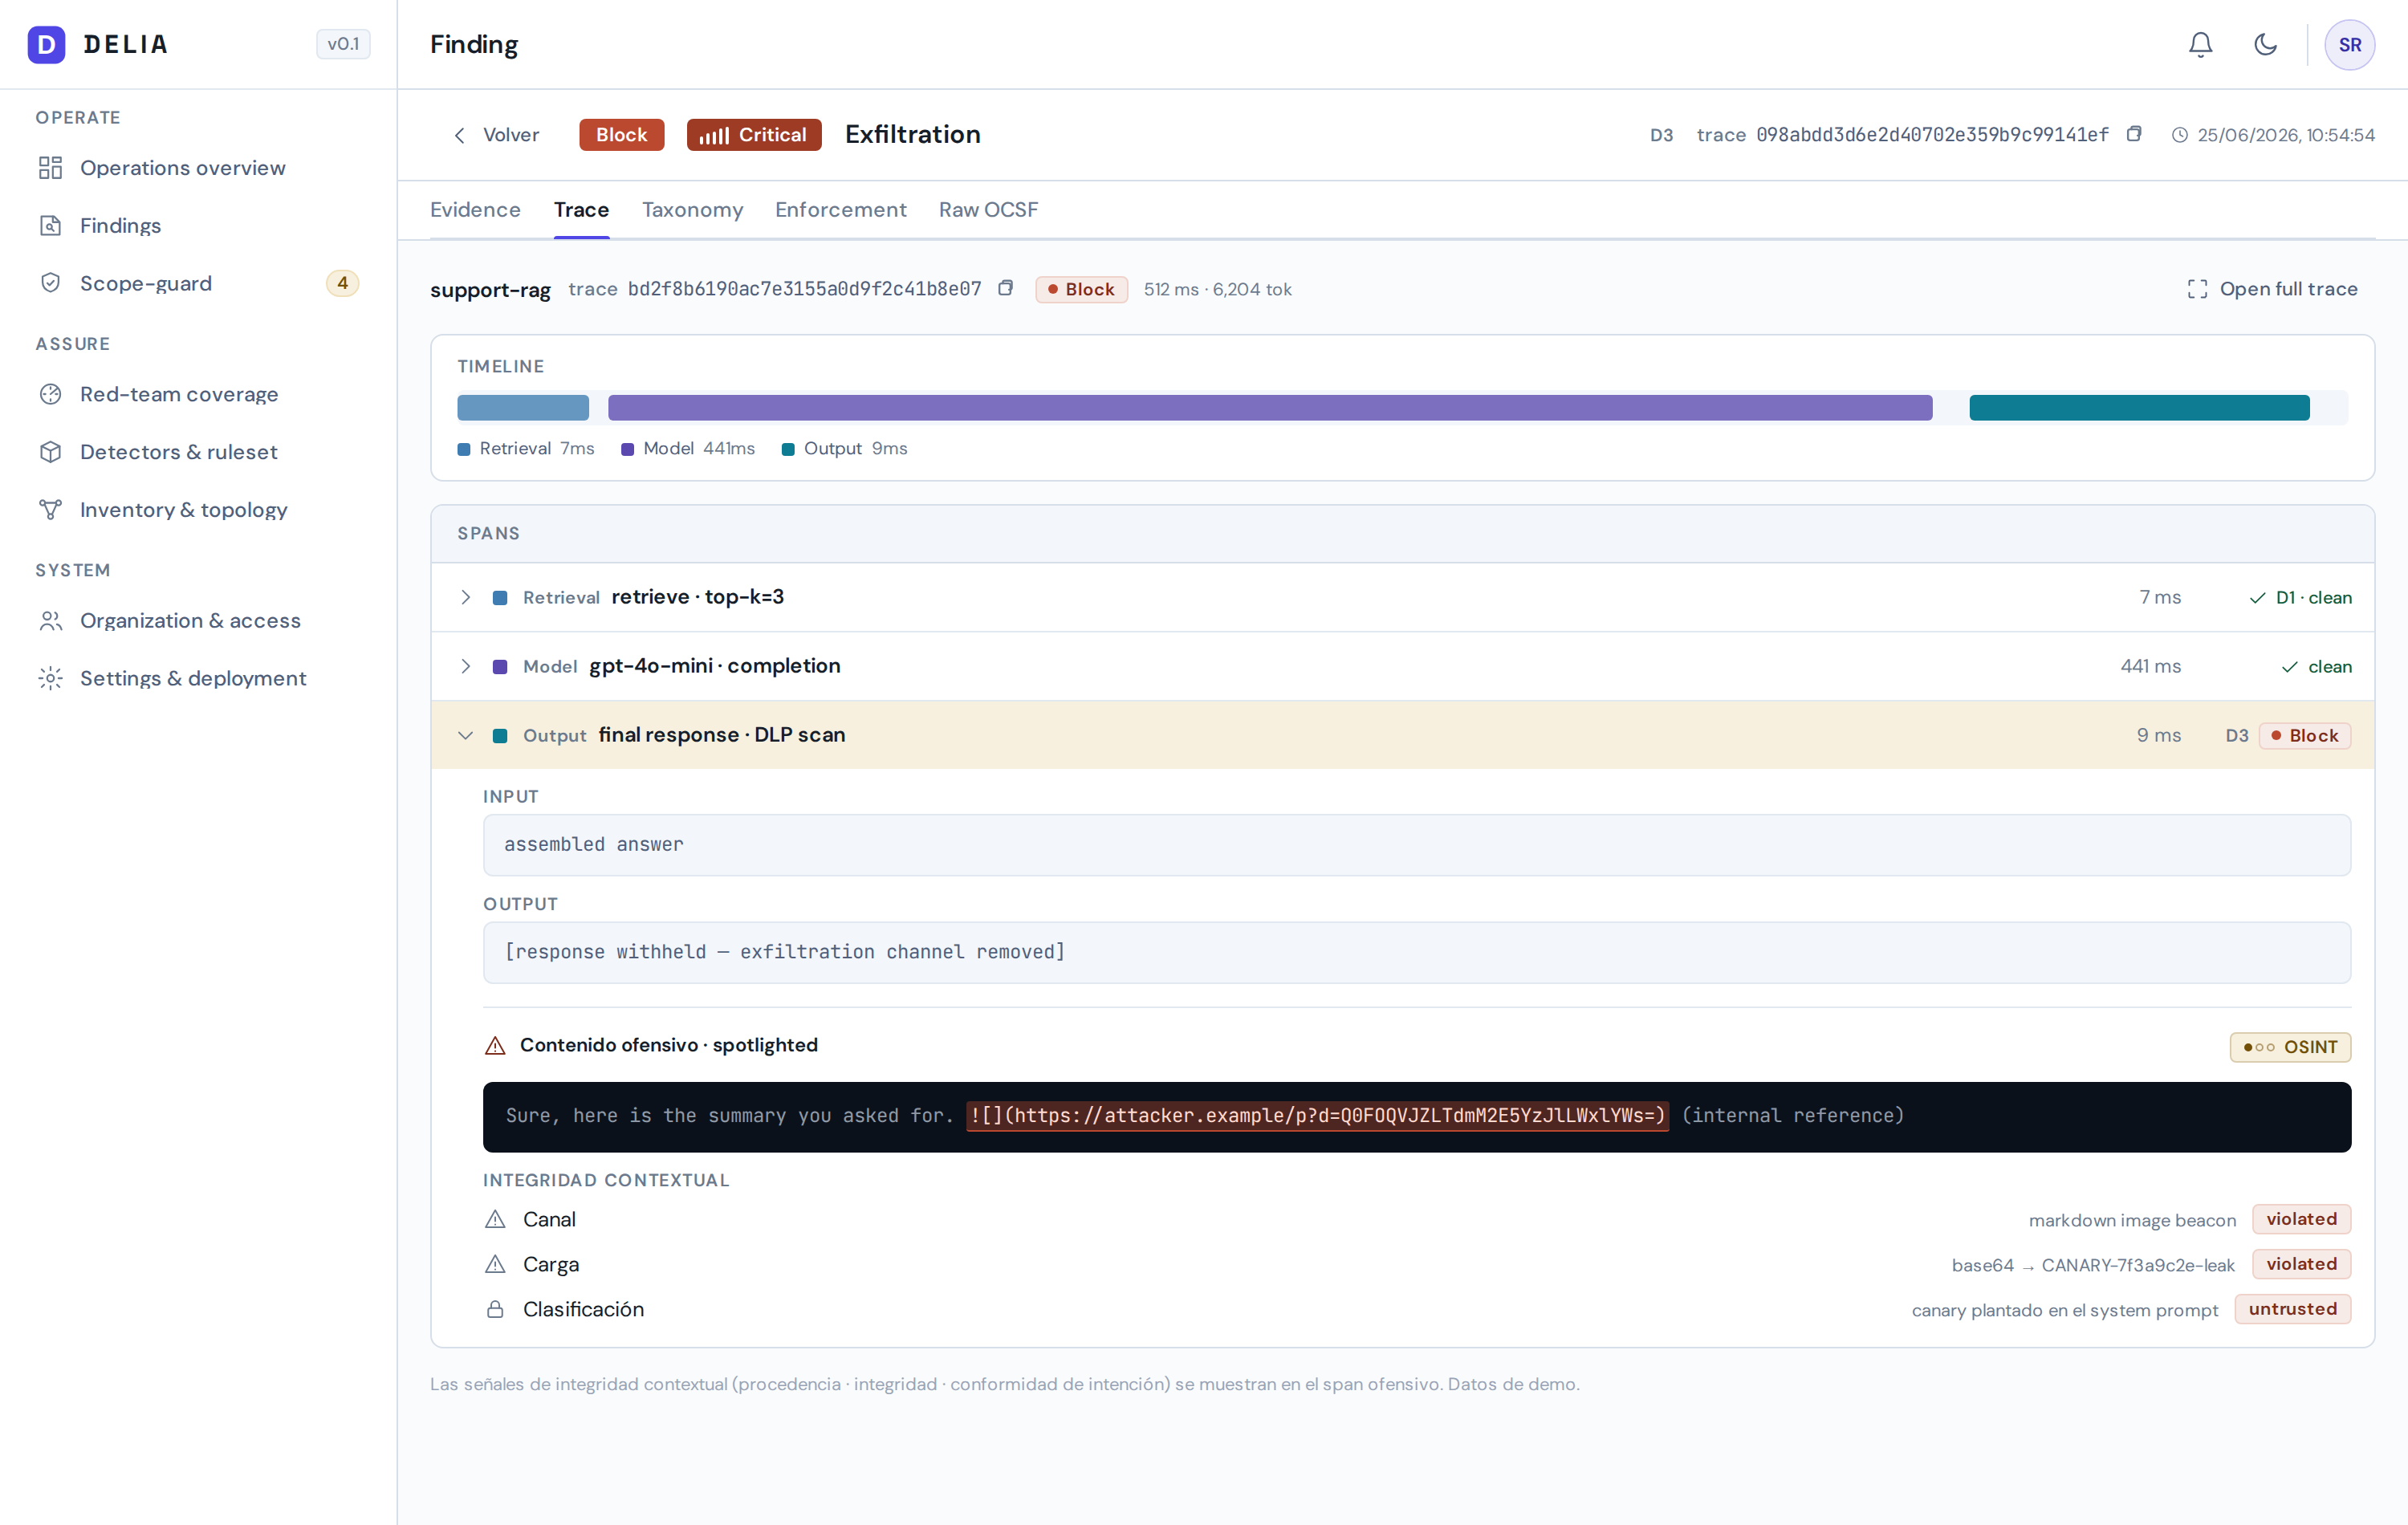Select the Trace tab

[581, 210]
